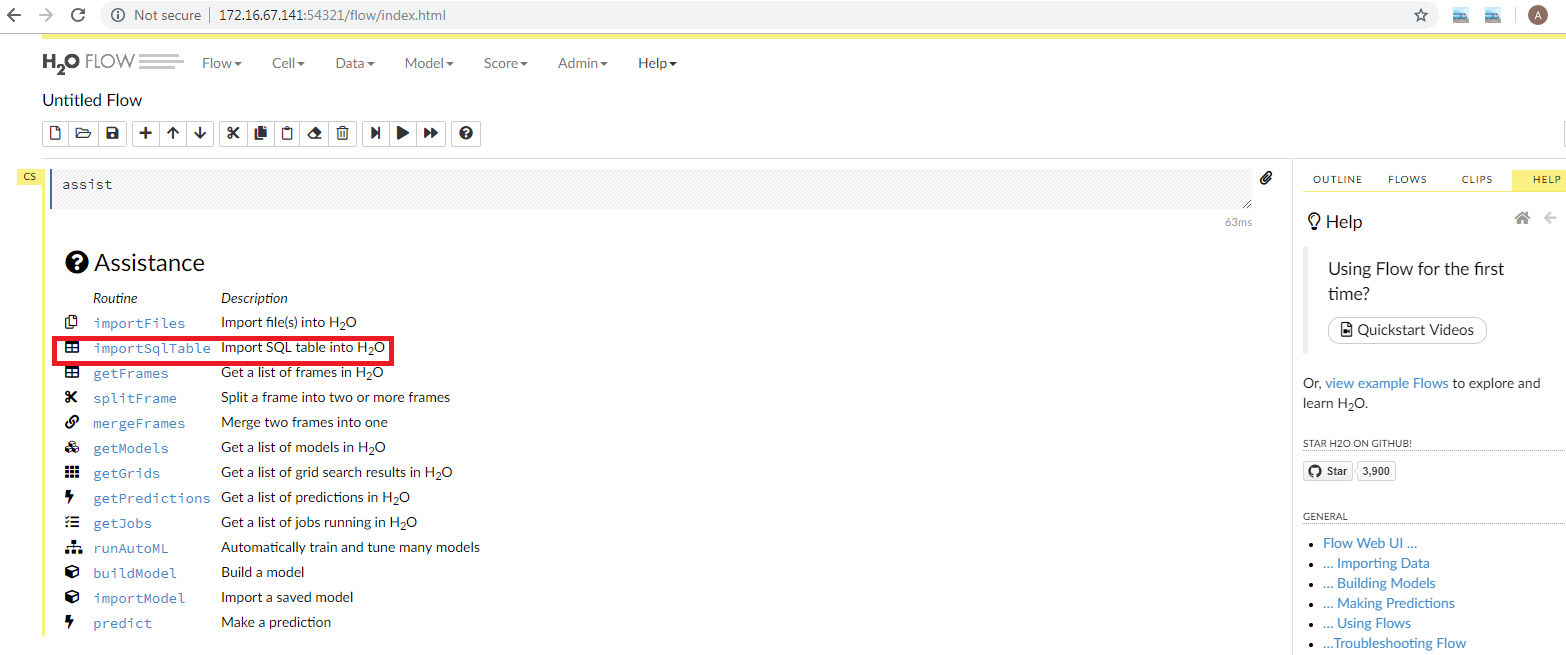Run the current cell with the play icon
Screen dimensions: 1566x655
click(403, 133)
